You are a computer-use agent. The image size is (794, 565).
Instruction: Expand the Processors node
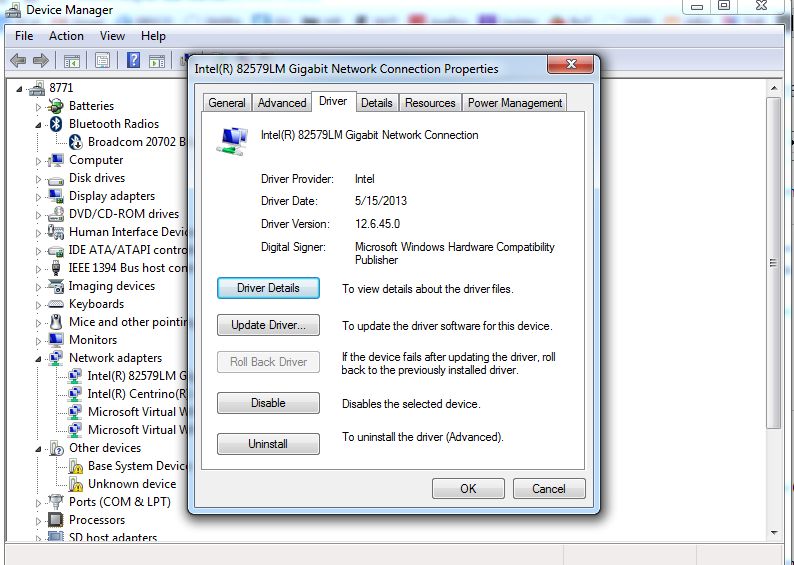tap(38, 521)
